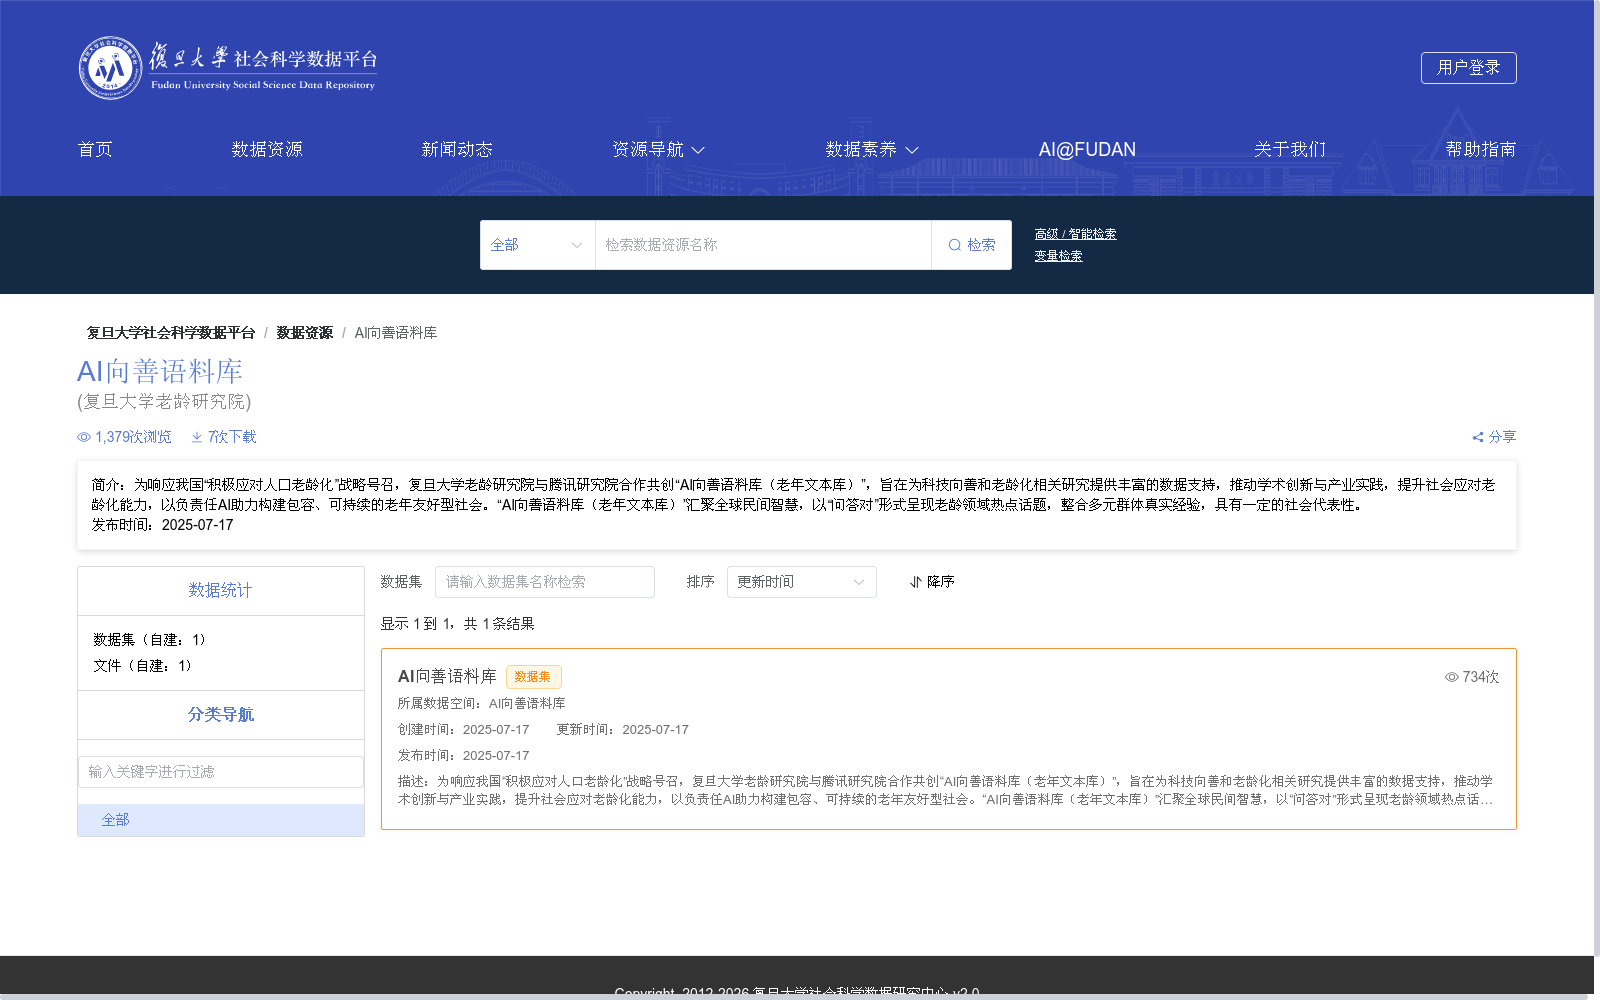
Task: Click the vertical page scrollbar
Action: 1597,480
